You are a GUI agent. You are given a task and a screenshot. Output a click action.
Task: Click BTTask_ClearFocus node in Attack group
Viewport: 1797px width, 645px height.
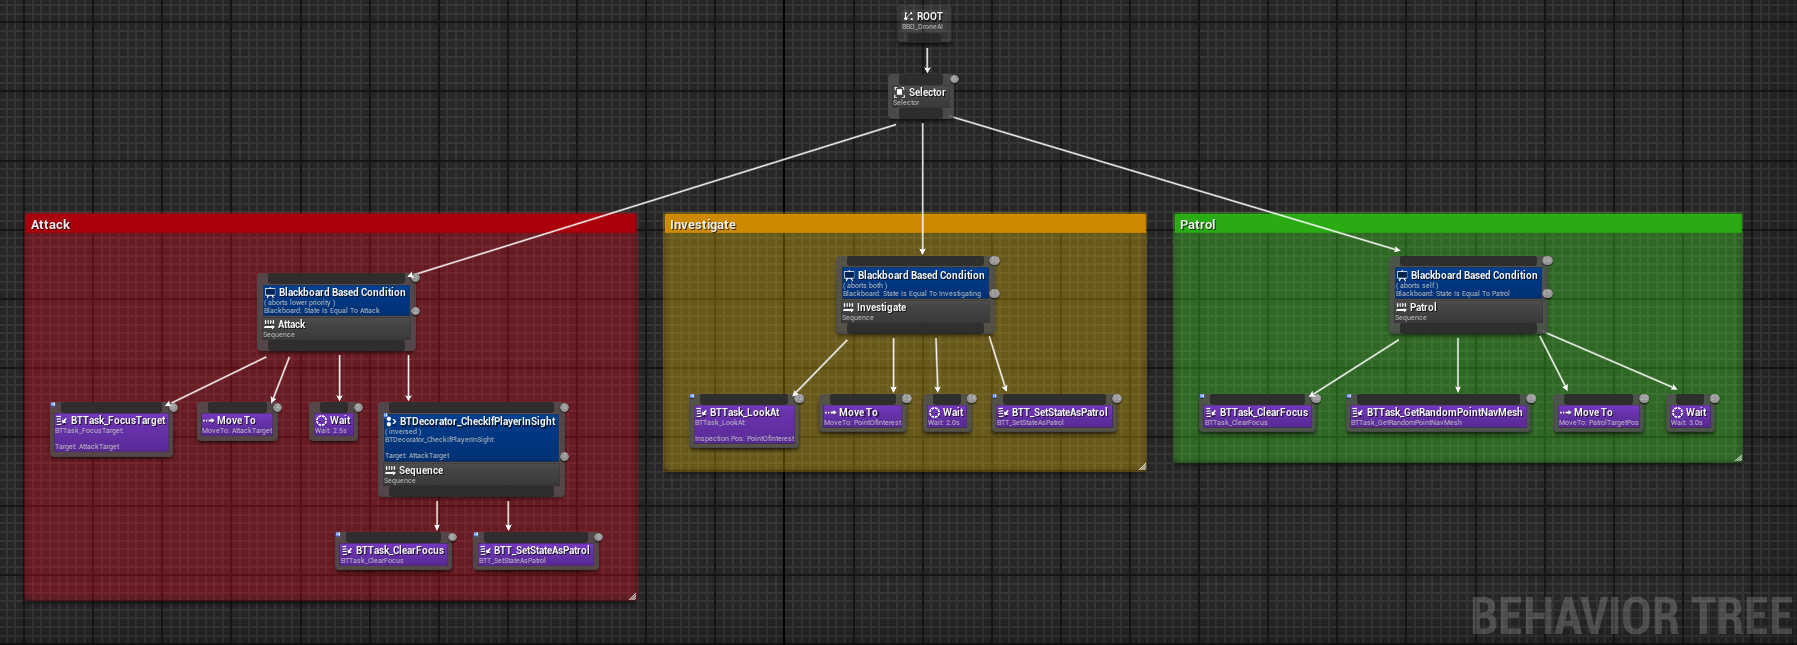tap(393, 554)
